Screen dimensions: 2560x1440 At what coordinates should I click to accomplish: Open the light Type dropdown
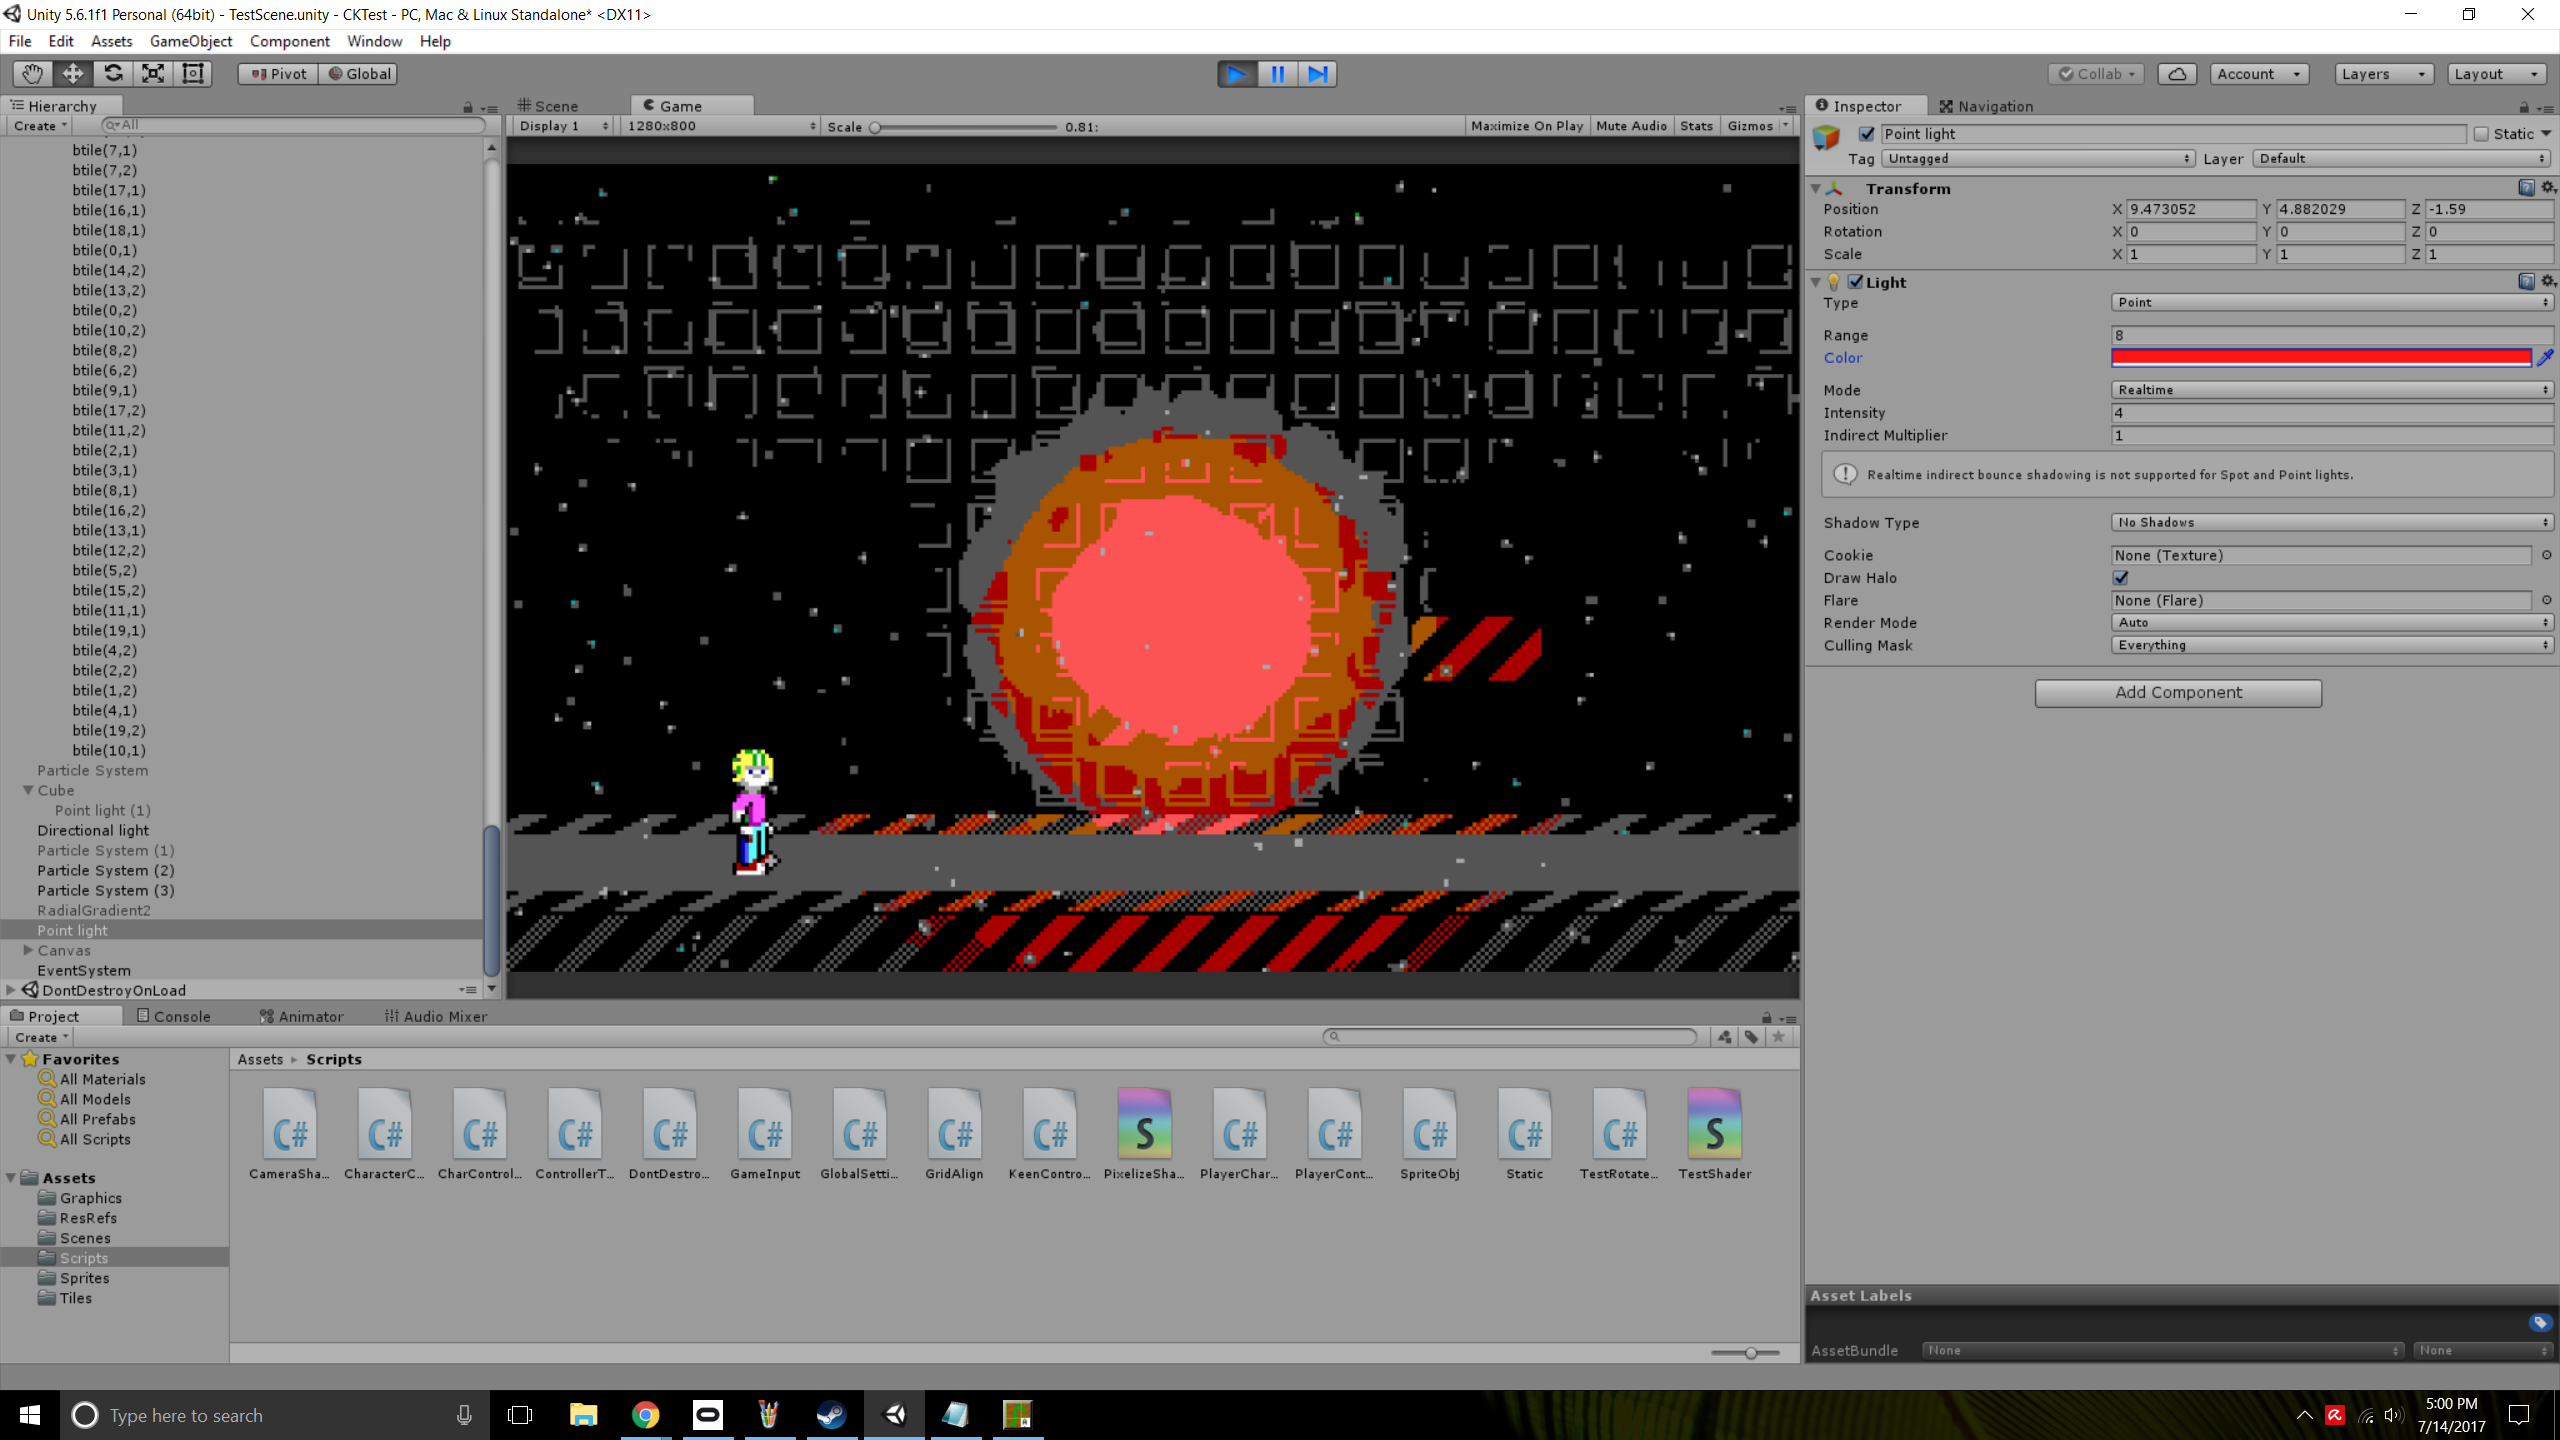click(x=2332, y=302)
